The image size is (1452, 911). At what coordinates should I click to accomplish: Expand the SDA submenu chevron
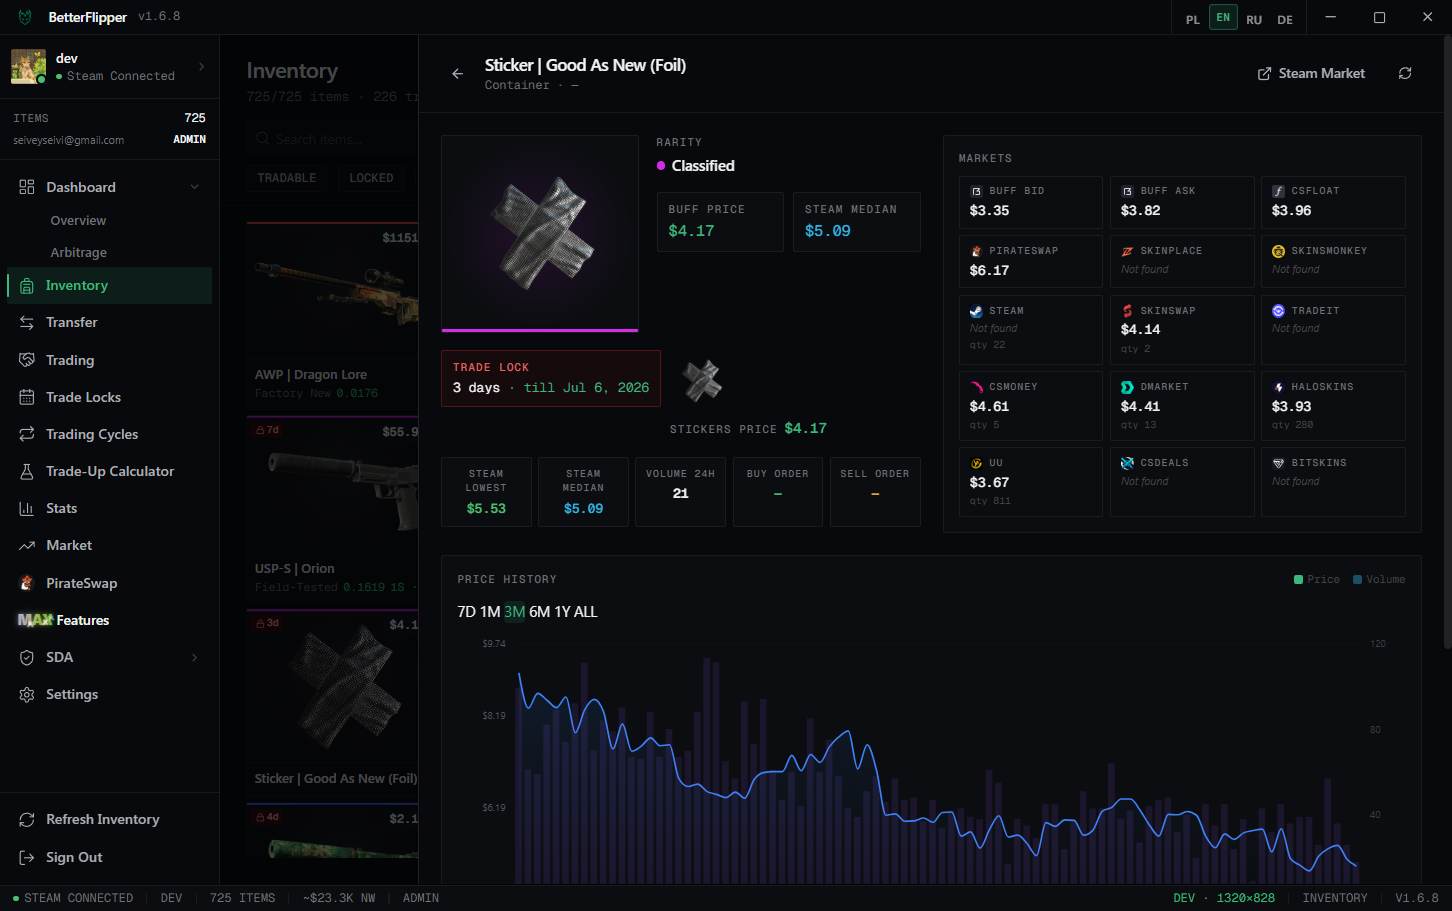[x=195, y=657]
